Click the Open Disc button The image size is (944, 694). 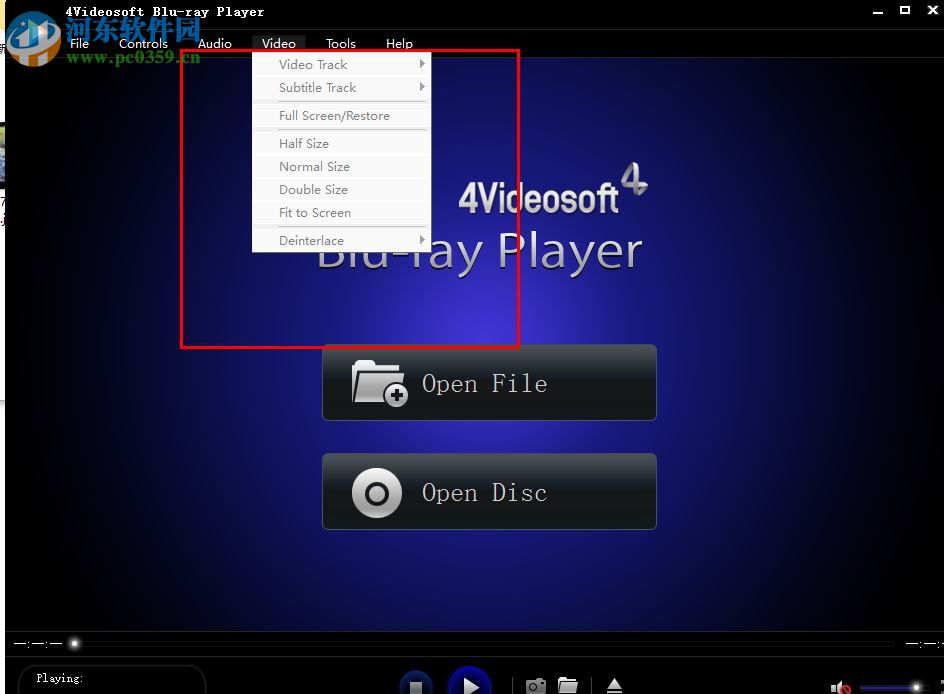pyautogui.click(x=489, y=491)
